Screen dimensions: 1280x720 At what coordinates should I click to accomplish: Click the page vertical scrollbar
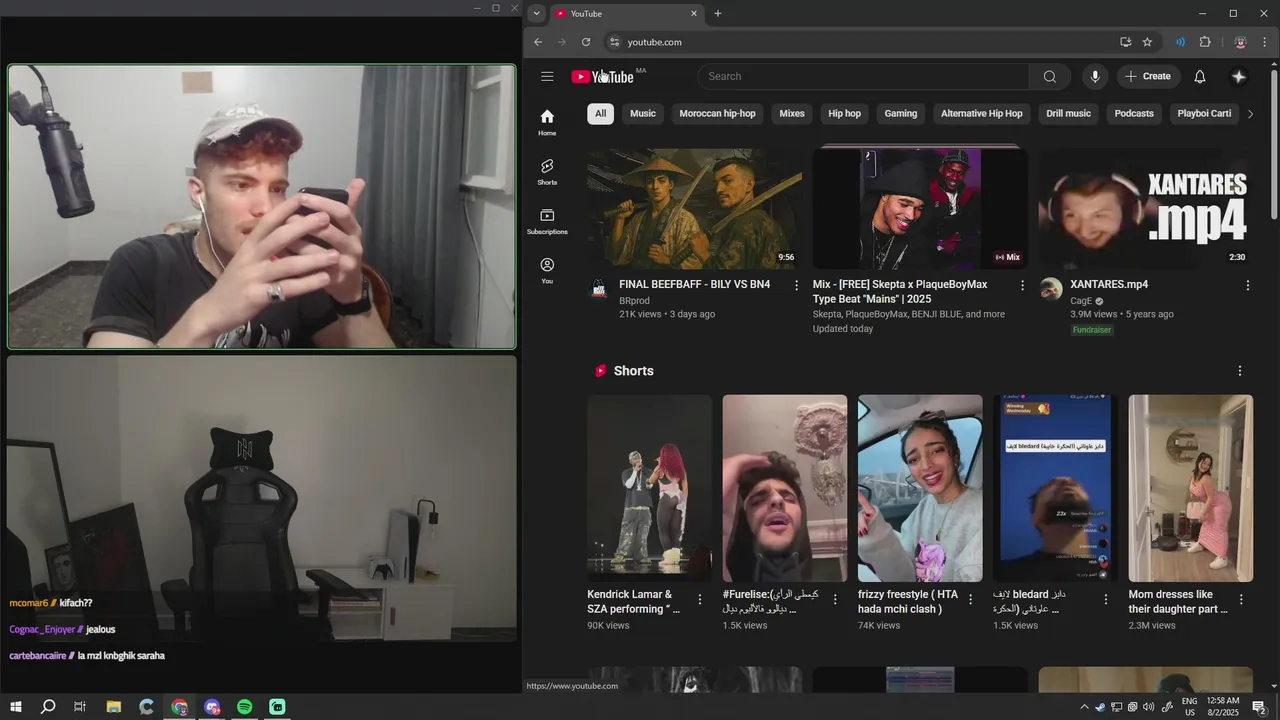1273,144
